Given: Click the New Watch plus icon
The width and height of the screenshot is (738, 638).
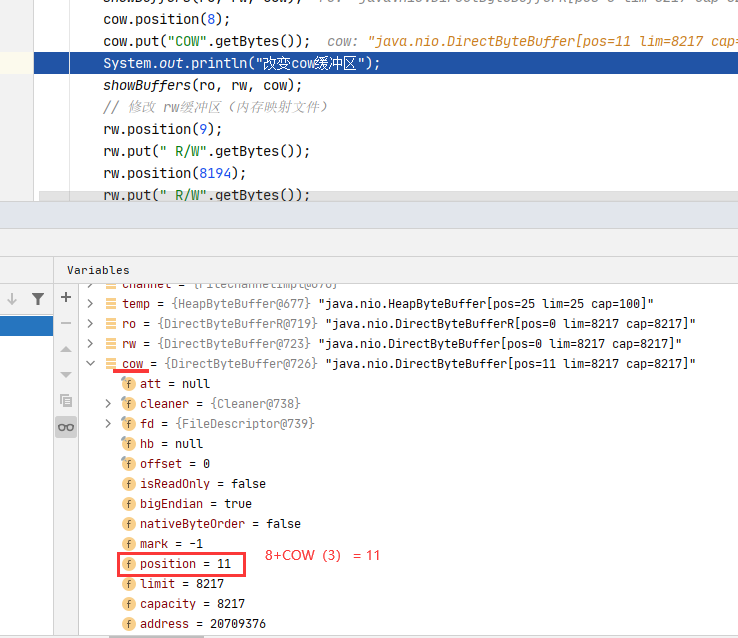Looking at the screenshot, I should tap(66, 297).
